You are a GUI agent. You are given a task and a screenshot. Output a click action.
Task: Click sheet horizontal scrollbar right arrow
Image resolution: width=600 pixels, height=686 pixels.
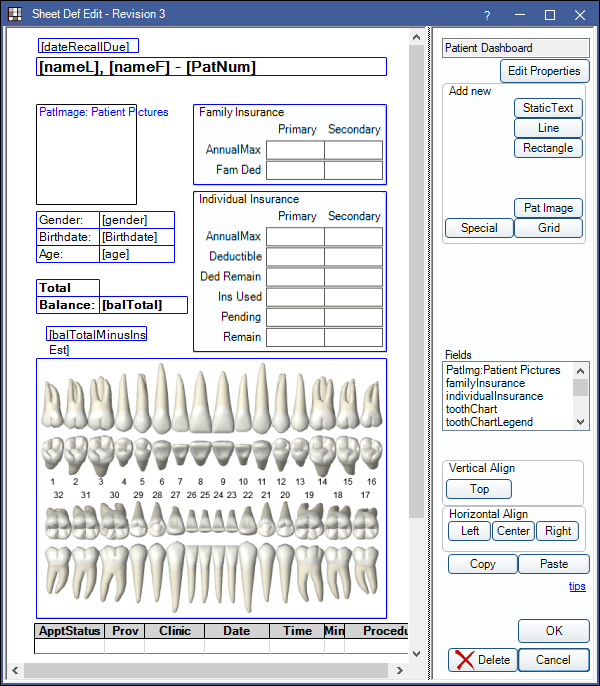399,670
